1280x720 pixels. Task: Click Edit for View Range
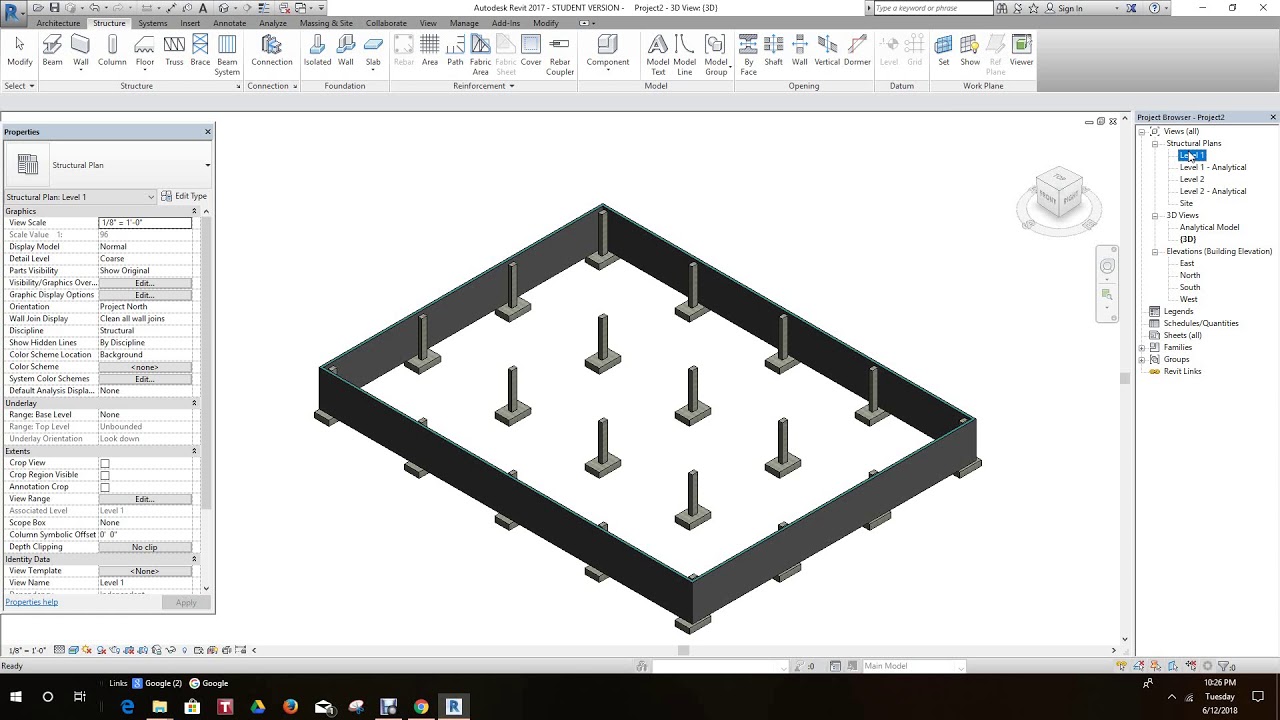pyautogui.click(x=144, y=499)
